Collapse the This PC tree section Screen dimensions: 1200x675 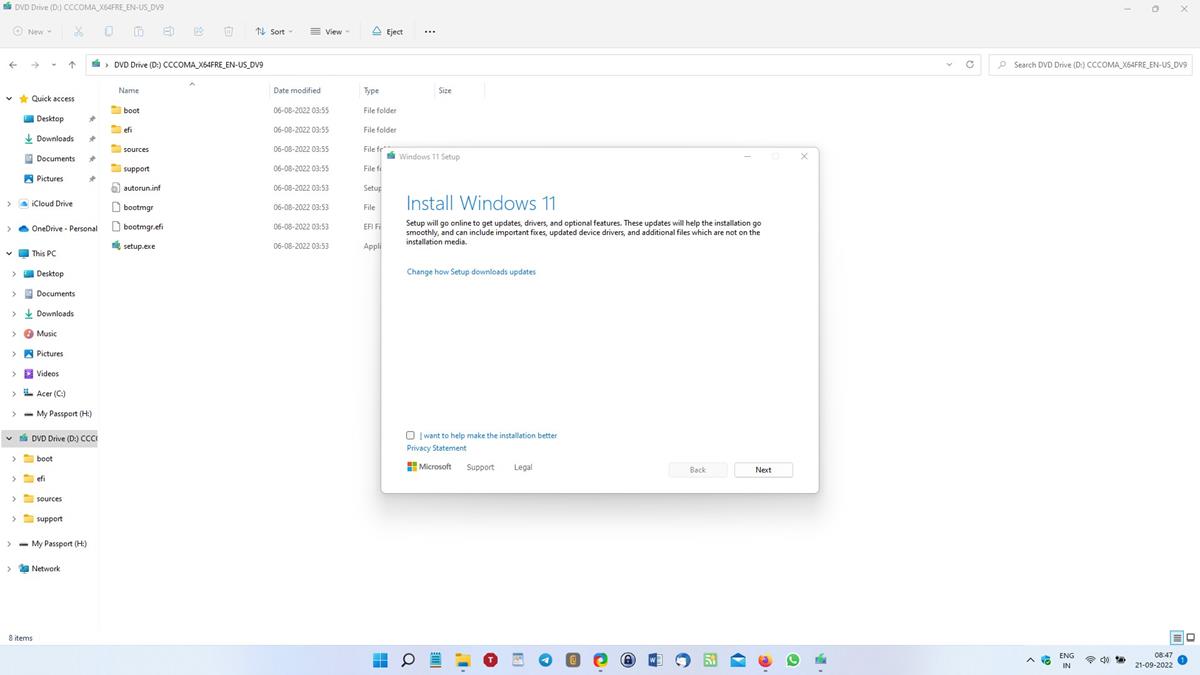click(x=9, y=253)
